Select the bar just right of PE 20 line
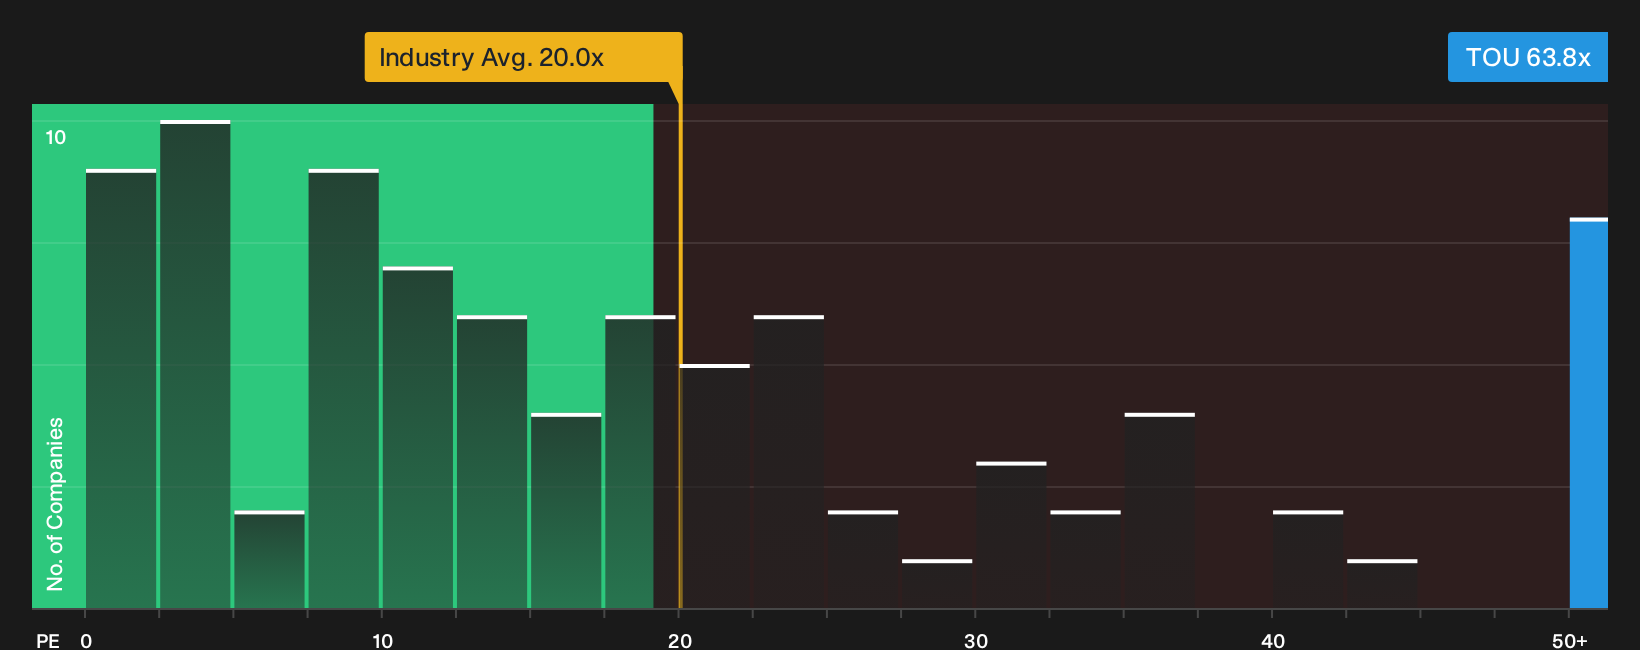This screenshot has height=650, width=1640. pos(715,487)
